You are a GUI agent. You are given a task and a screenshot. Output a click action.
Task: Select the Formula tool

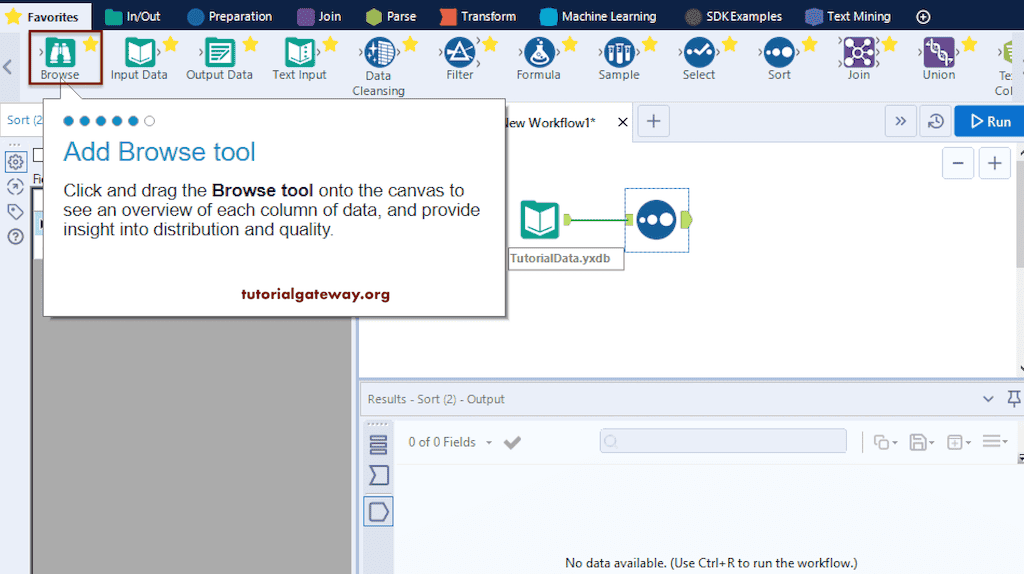click(539, 57)
